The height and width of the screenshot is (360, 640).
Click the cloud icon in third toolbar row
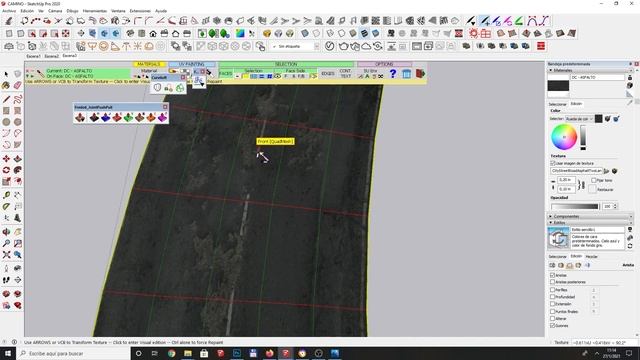[x=366, y=46]
